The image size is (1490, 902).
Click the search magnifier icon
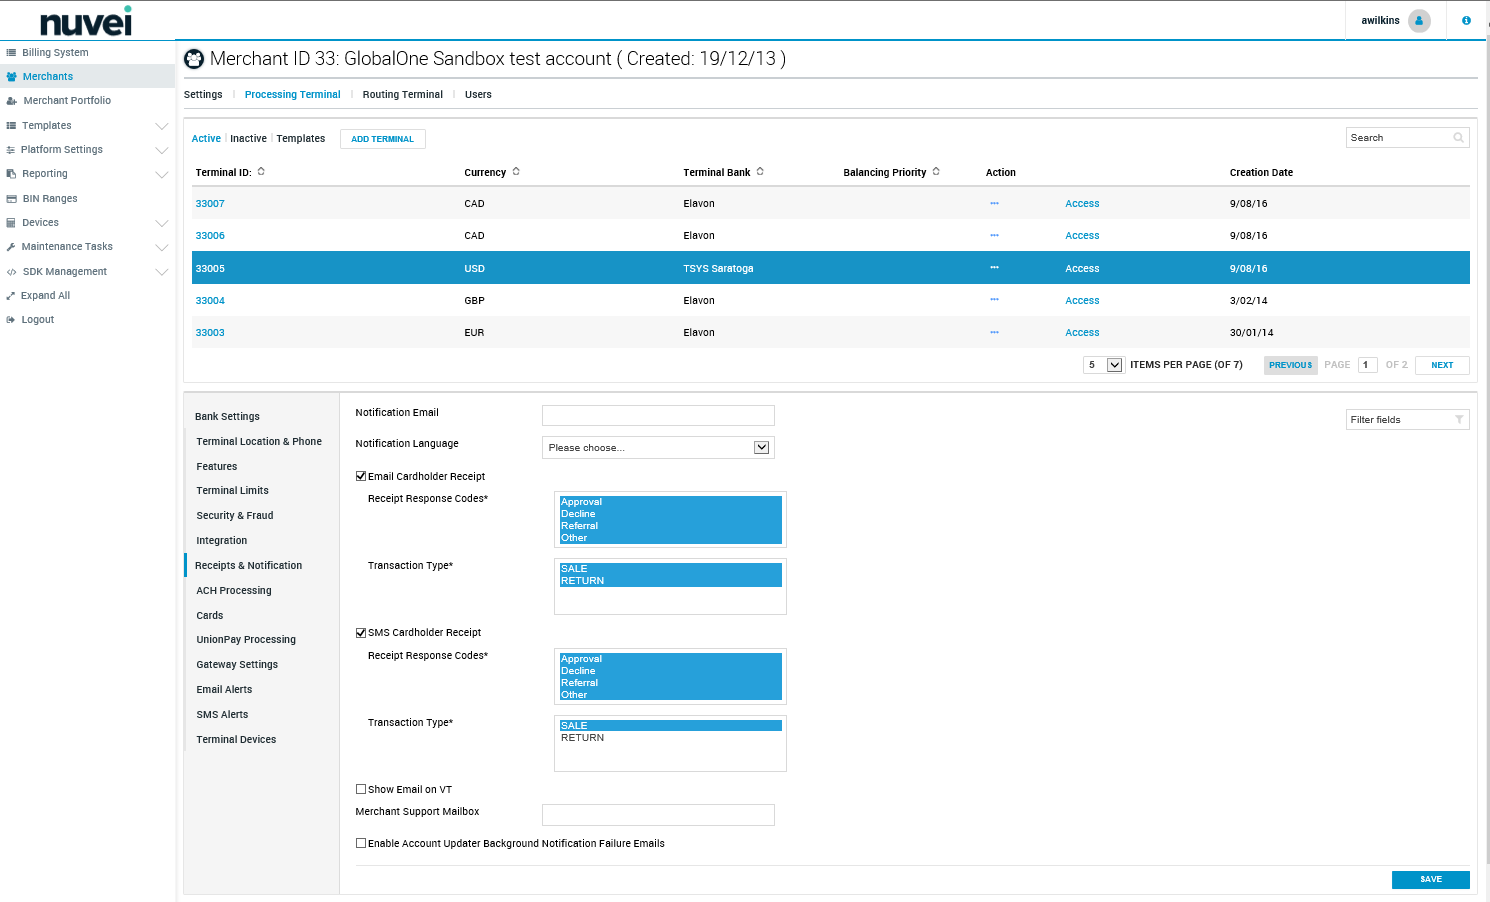1458,138
